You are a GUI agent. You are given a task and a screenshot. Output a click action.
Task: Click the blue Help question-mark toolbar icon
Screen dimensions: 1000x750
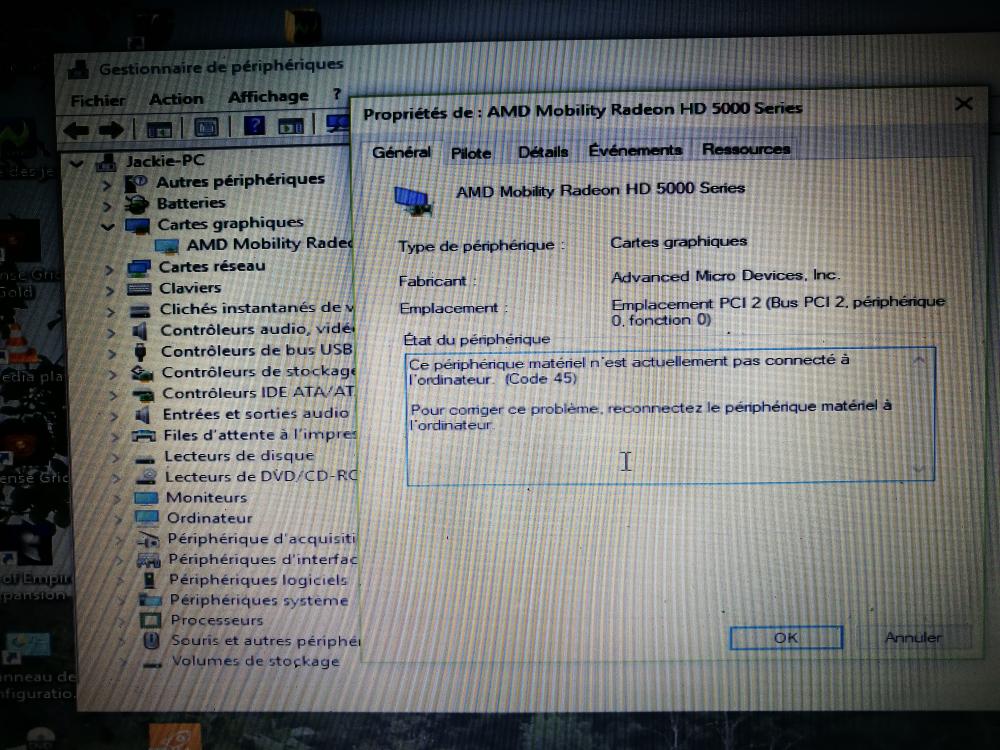pos(254,125)
